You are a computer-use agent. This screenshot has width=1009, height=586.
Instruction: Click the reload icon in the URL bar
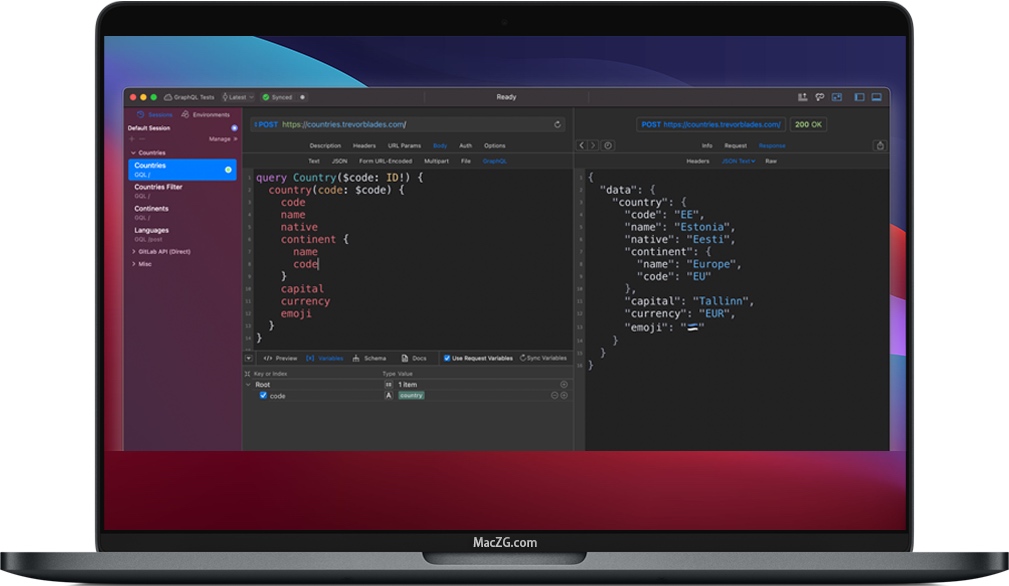click(x=558, y=125)
